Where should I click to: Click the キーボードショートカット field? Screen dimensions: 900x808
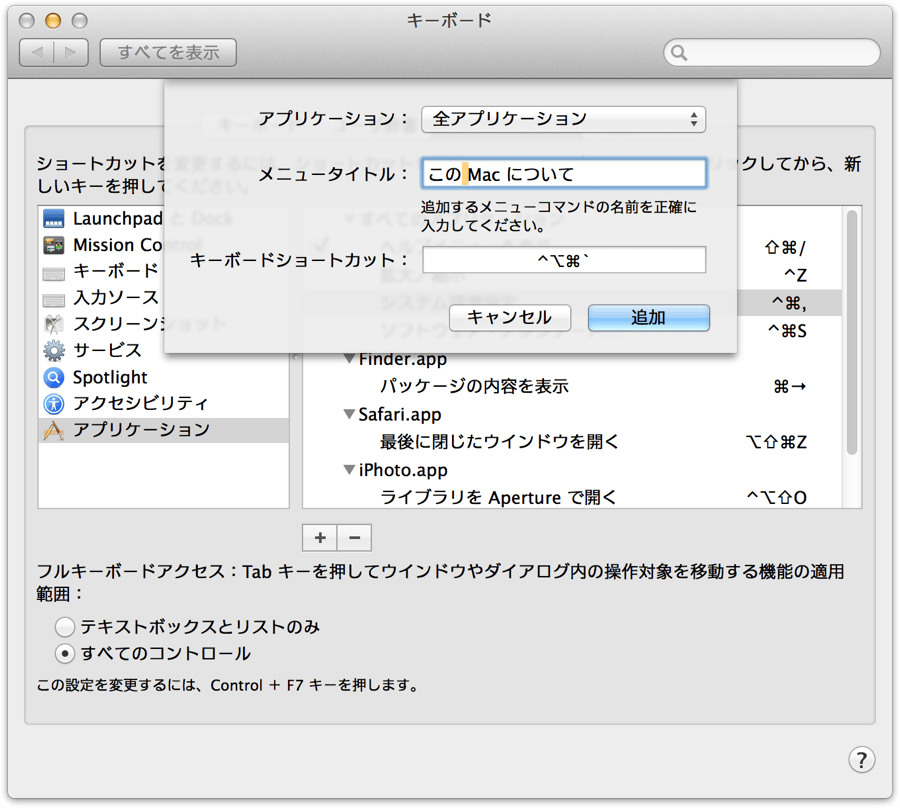[x=564, y=261]
